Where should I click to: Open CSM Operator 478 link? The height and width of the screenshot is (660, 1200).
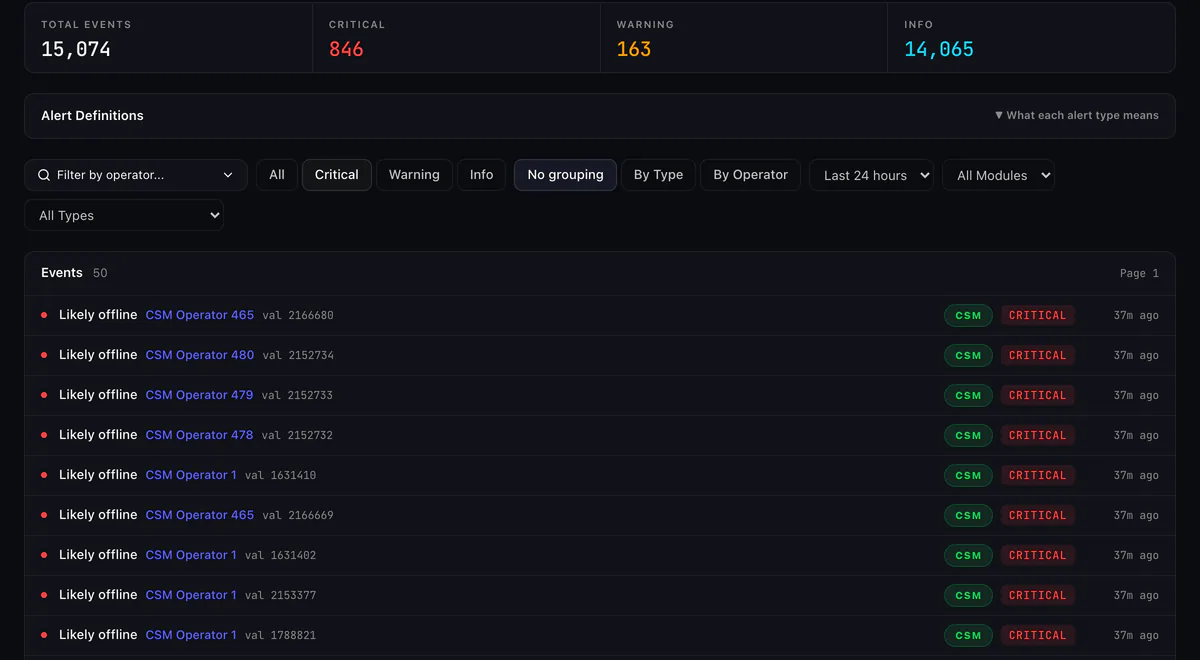coord(200,435)
